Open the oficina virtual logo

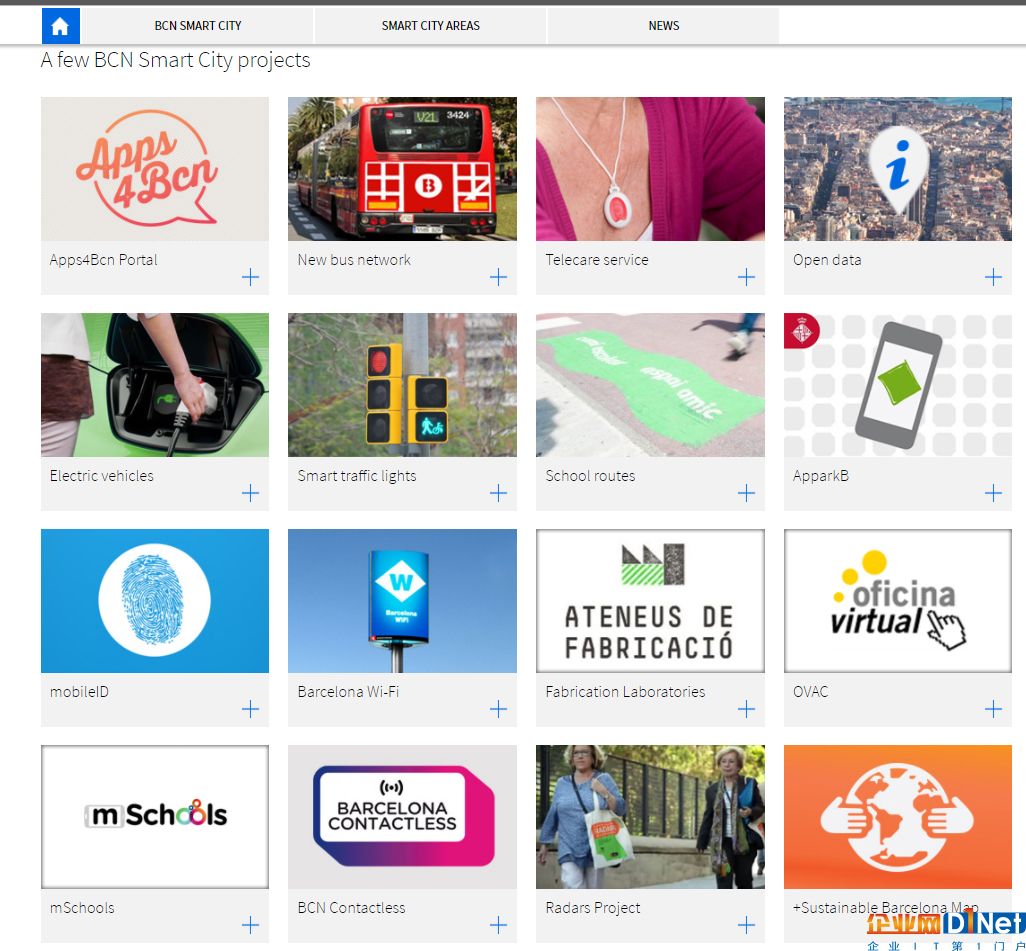pyautogui.click(x=898, y=601)
